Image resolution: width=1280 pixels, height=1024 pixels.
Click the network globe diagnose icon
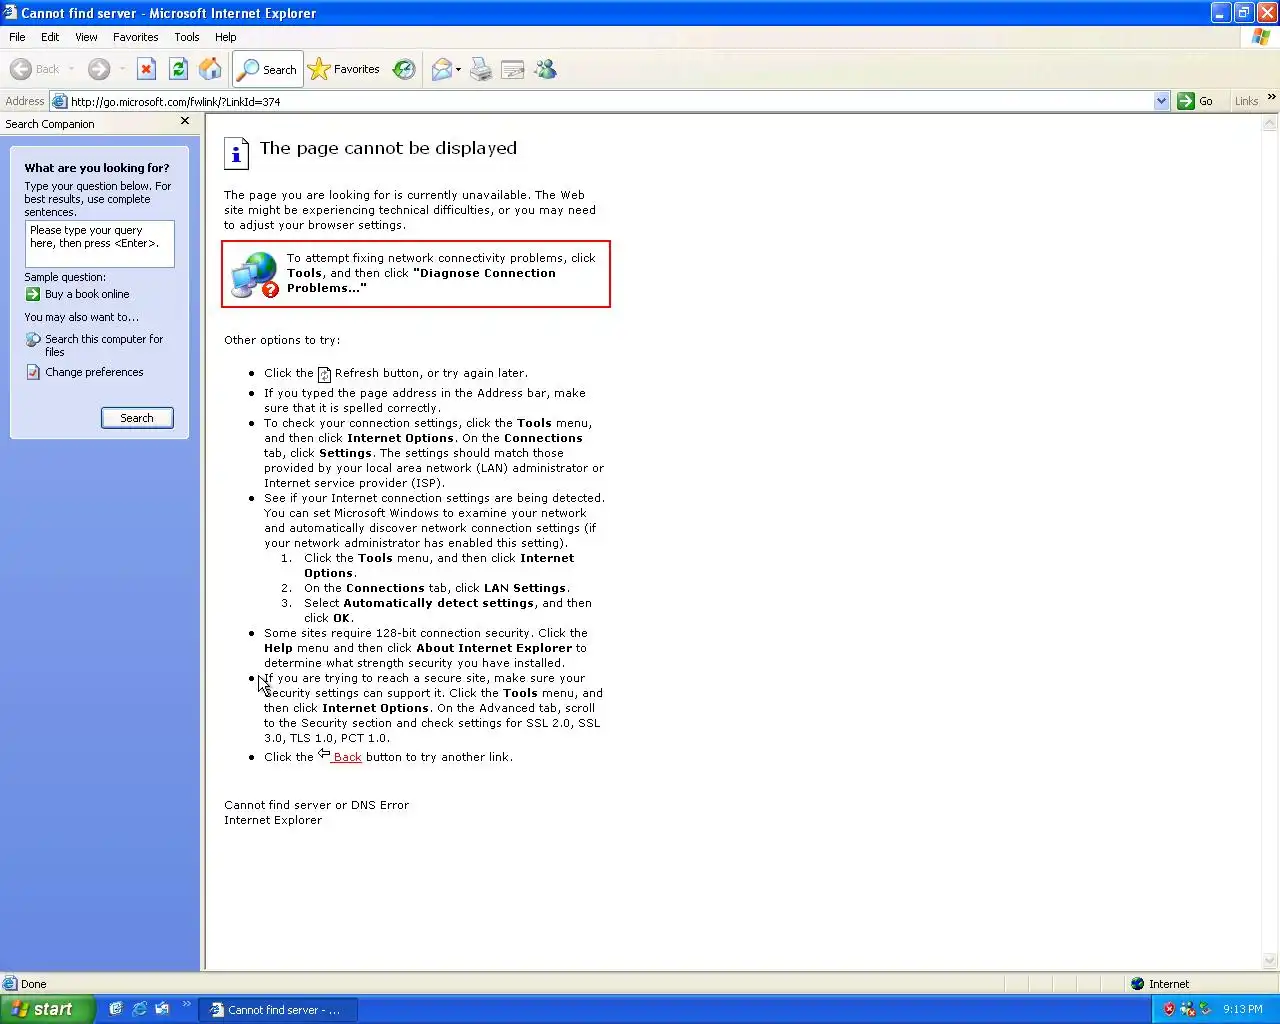(254, 274)
